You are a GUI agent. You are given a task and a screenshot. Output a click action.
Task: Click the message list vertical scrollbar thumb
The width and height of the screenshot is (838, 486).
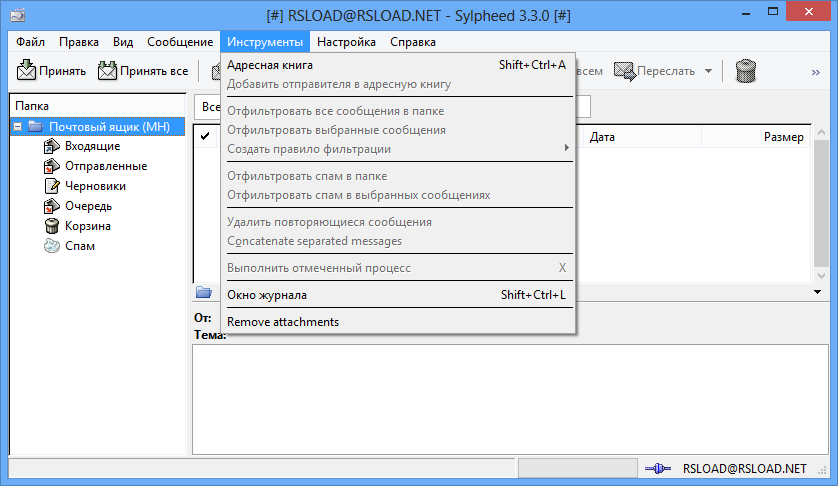821,203
